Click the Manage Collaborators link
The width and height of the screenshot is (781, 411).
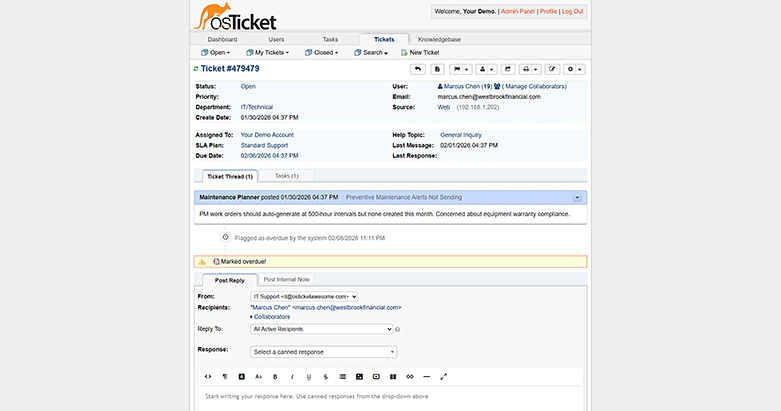[535, 86]
